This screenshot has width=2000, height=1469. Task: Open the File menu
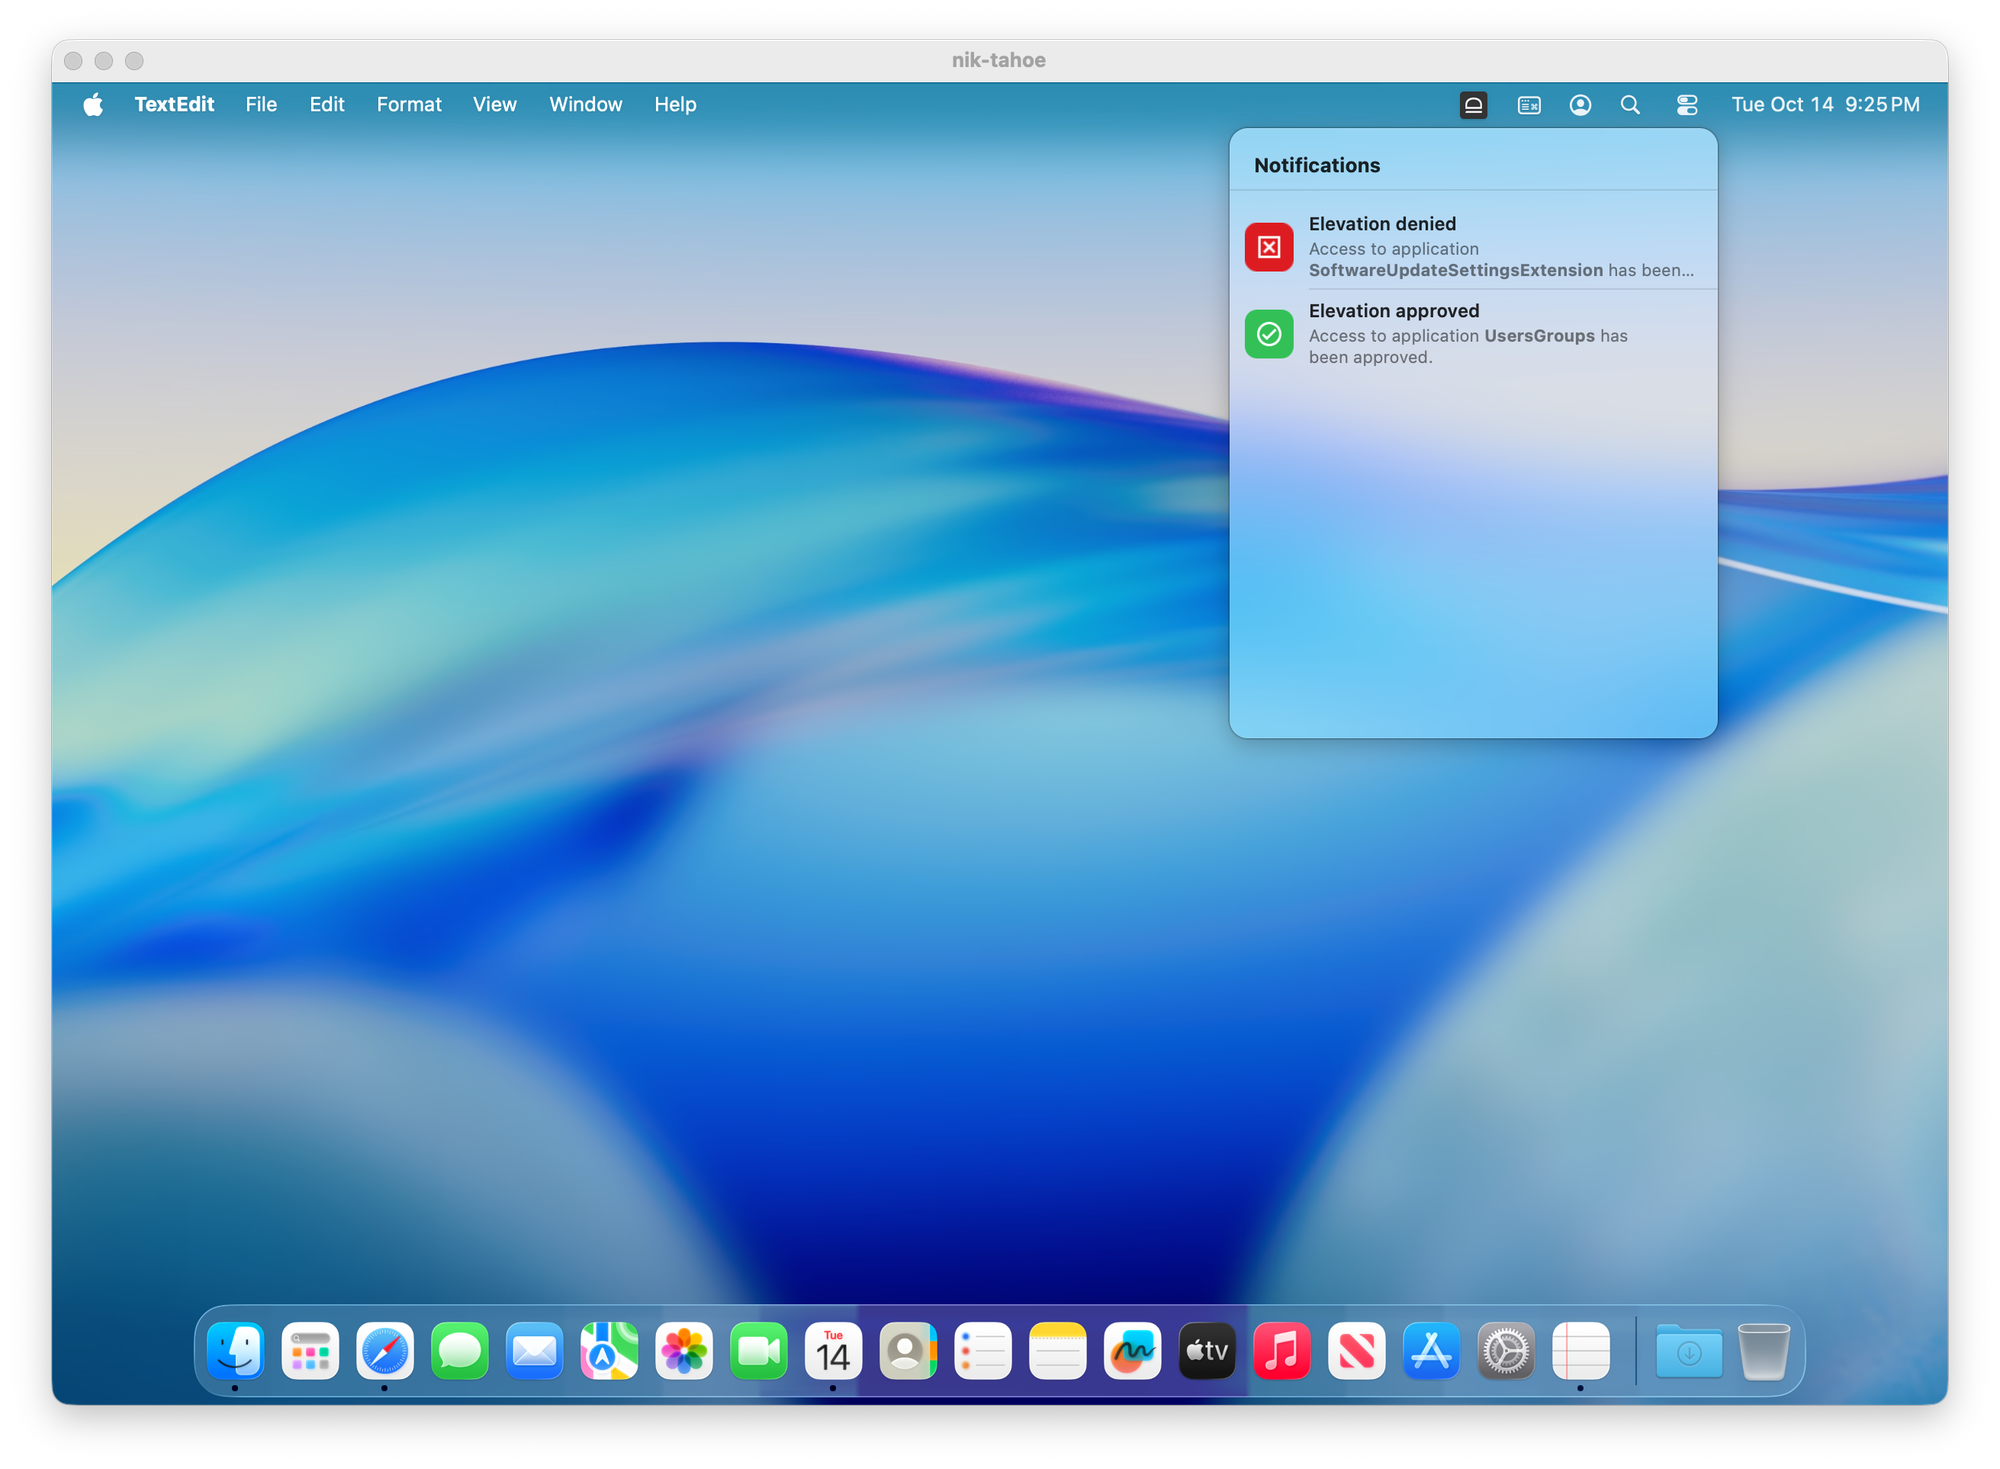[261, 105]
